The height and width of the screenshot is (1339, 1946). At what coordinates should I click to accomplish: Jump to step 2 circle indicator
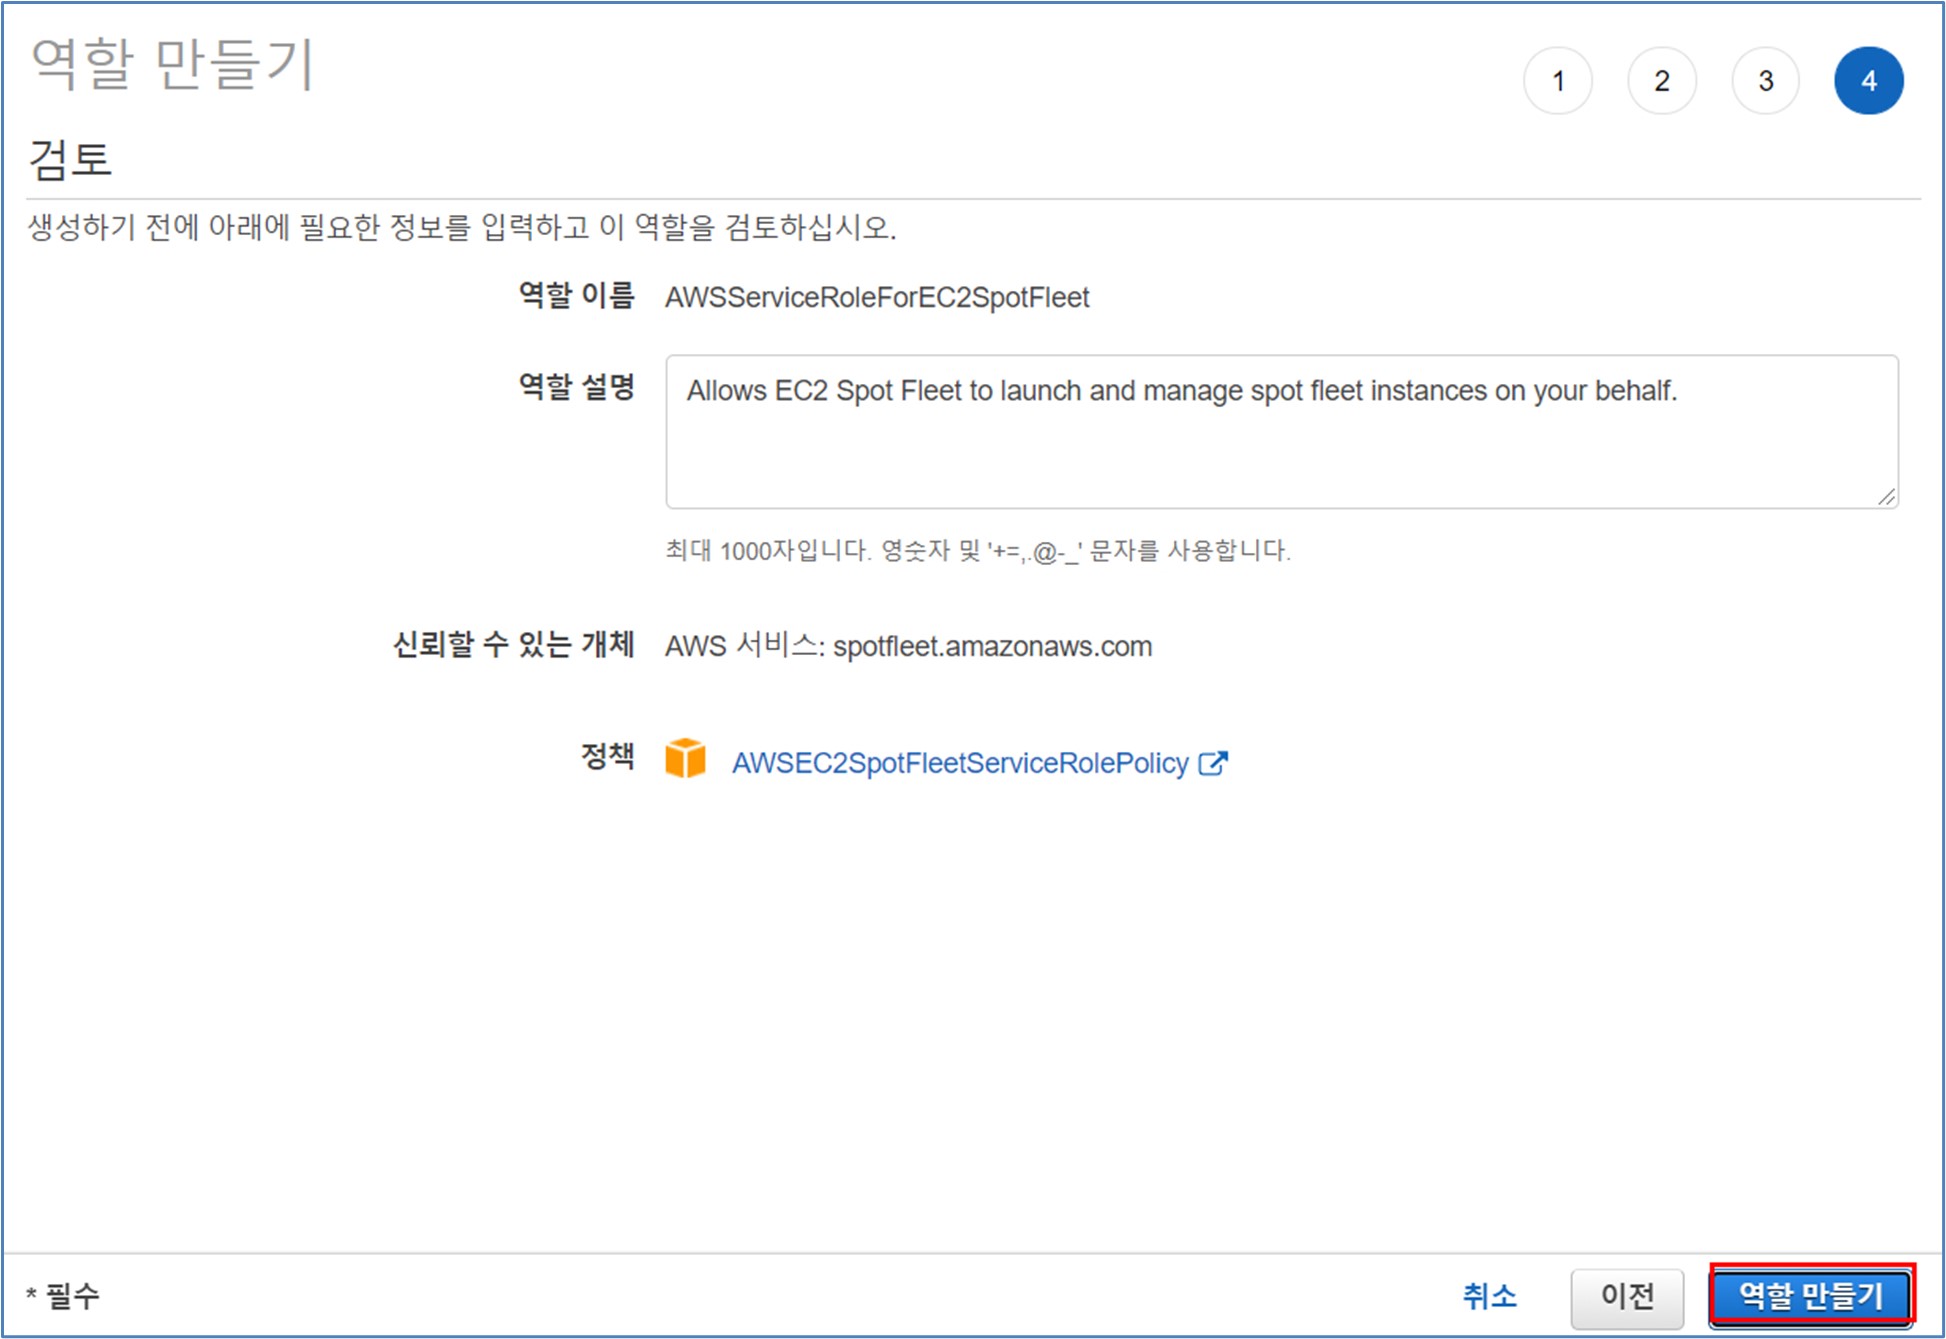pyautogui.click(x=1661, y=81)
